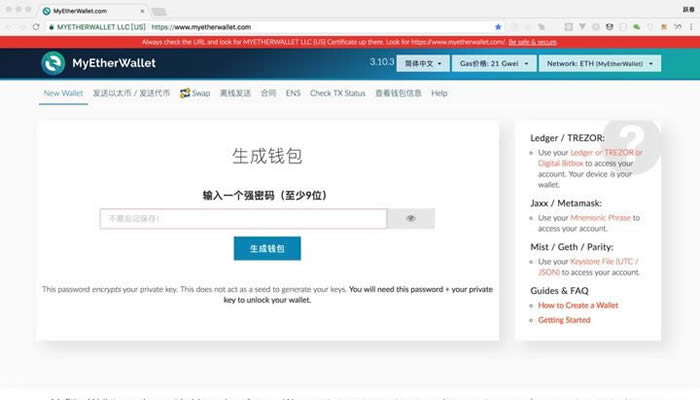Viewport: 700px width, 400px height.
Task: Open the Swap tab
Action: click(x=195, y=93)
